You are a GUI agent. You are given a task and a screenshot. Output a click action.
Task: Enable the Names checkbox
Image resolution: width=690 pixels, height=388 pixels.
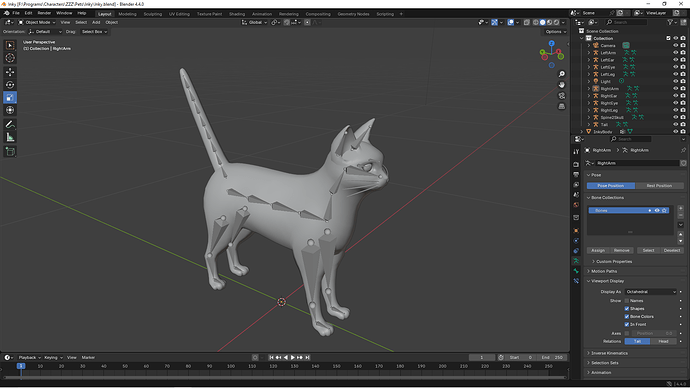pos(627,301)
